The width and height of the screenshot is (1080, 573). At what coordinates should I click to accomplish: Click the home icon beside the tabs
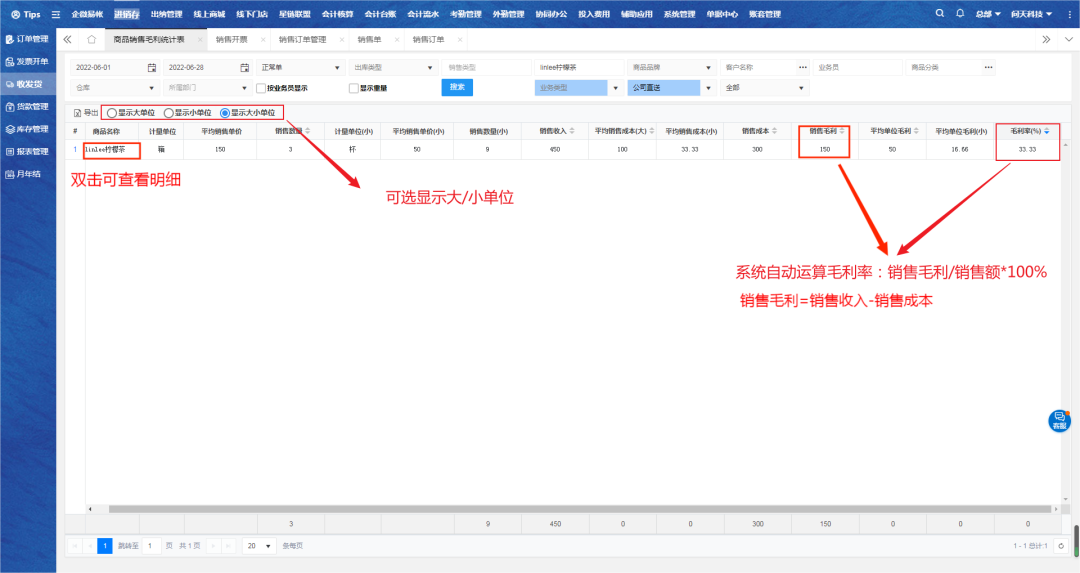(x=91, y=39)
